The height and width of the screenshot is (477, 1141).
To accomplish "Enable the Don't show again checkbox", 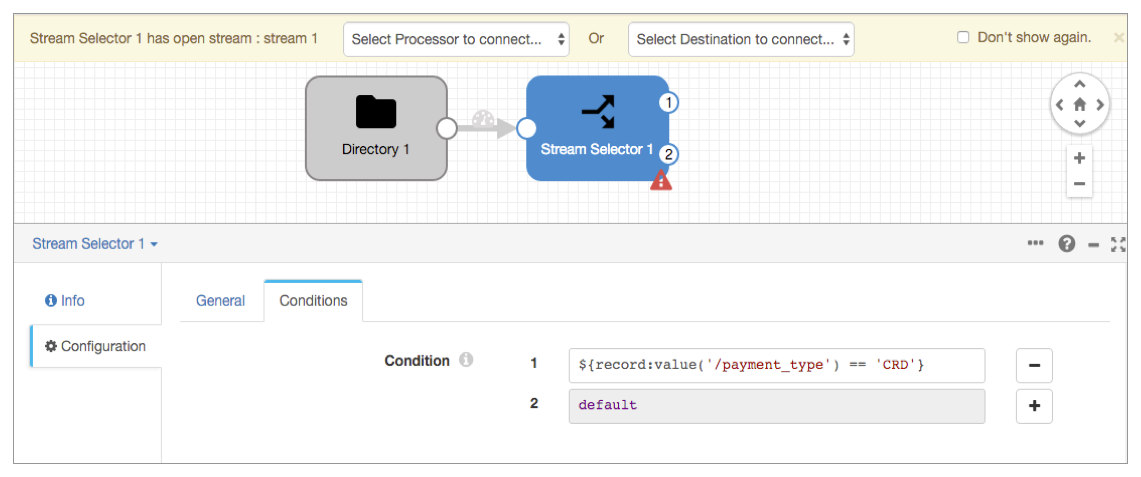I will point(963,38).
